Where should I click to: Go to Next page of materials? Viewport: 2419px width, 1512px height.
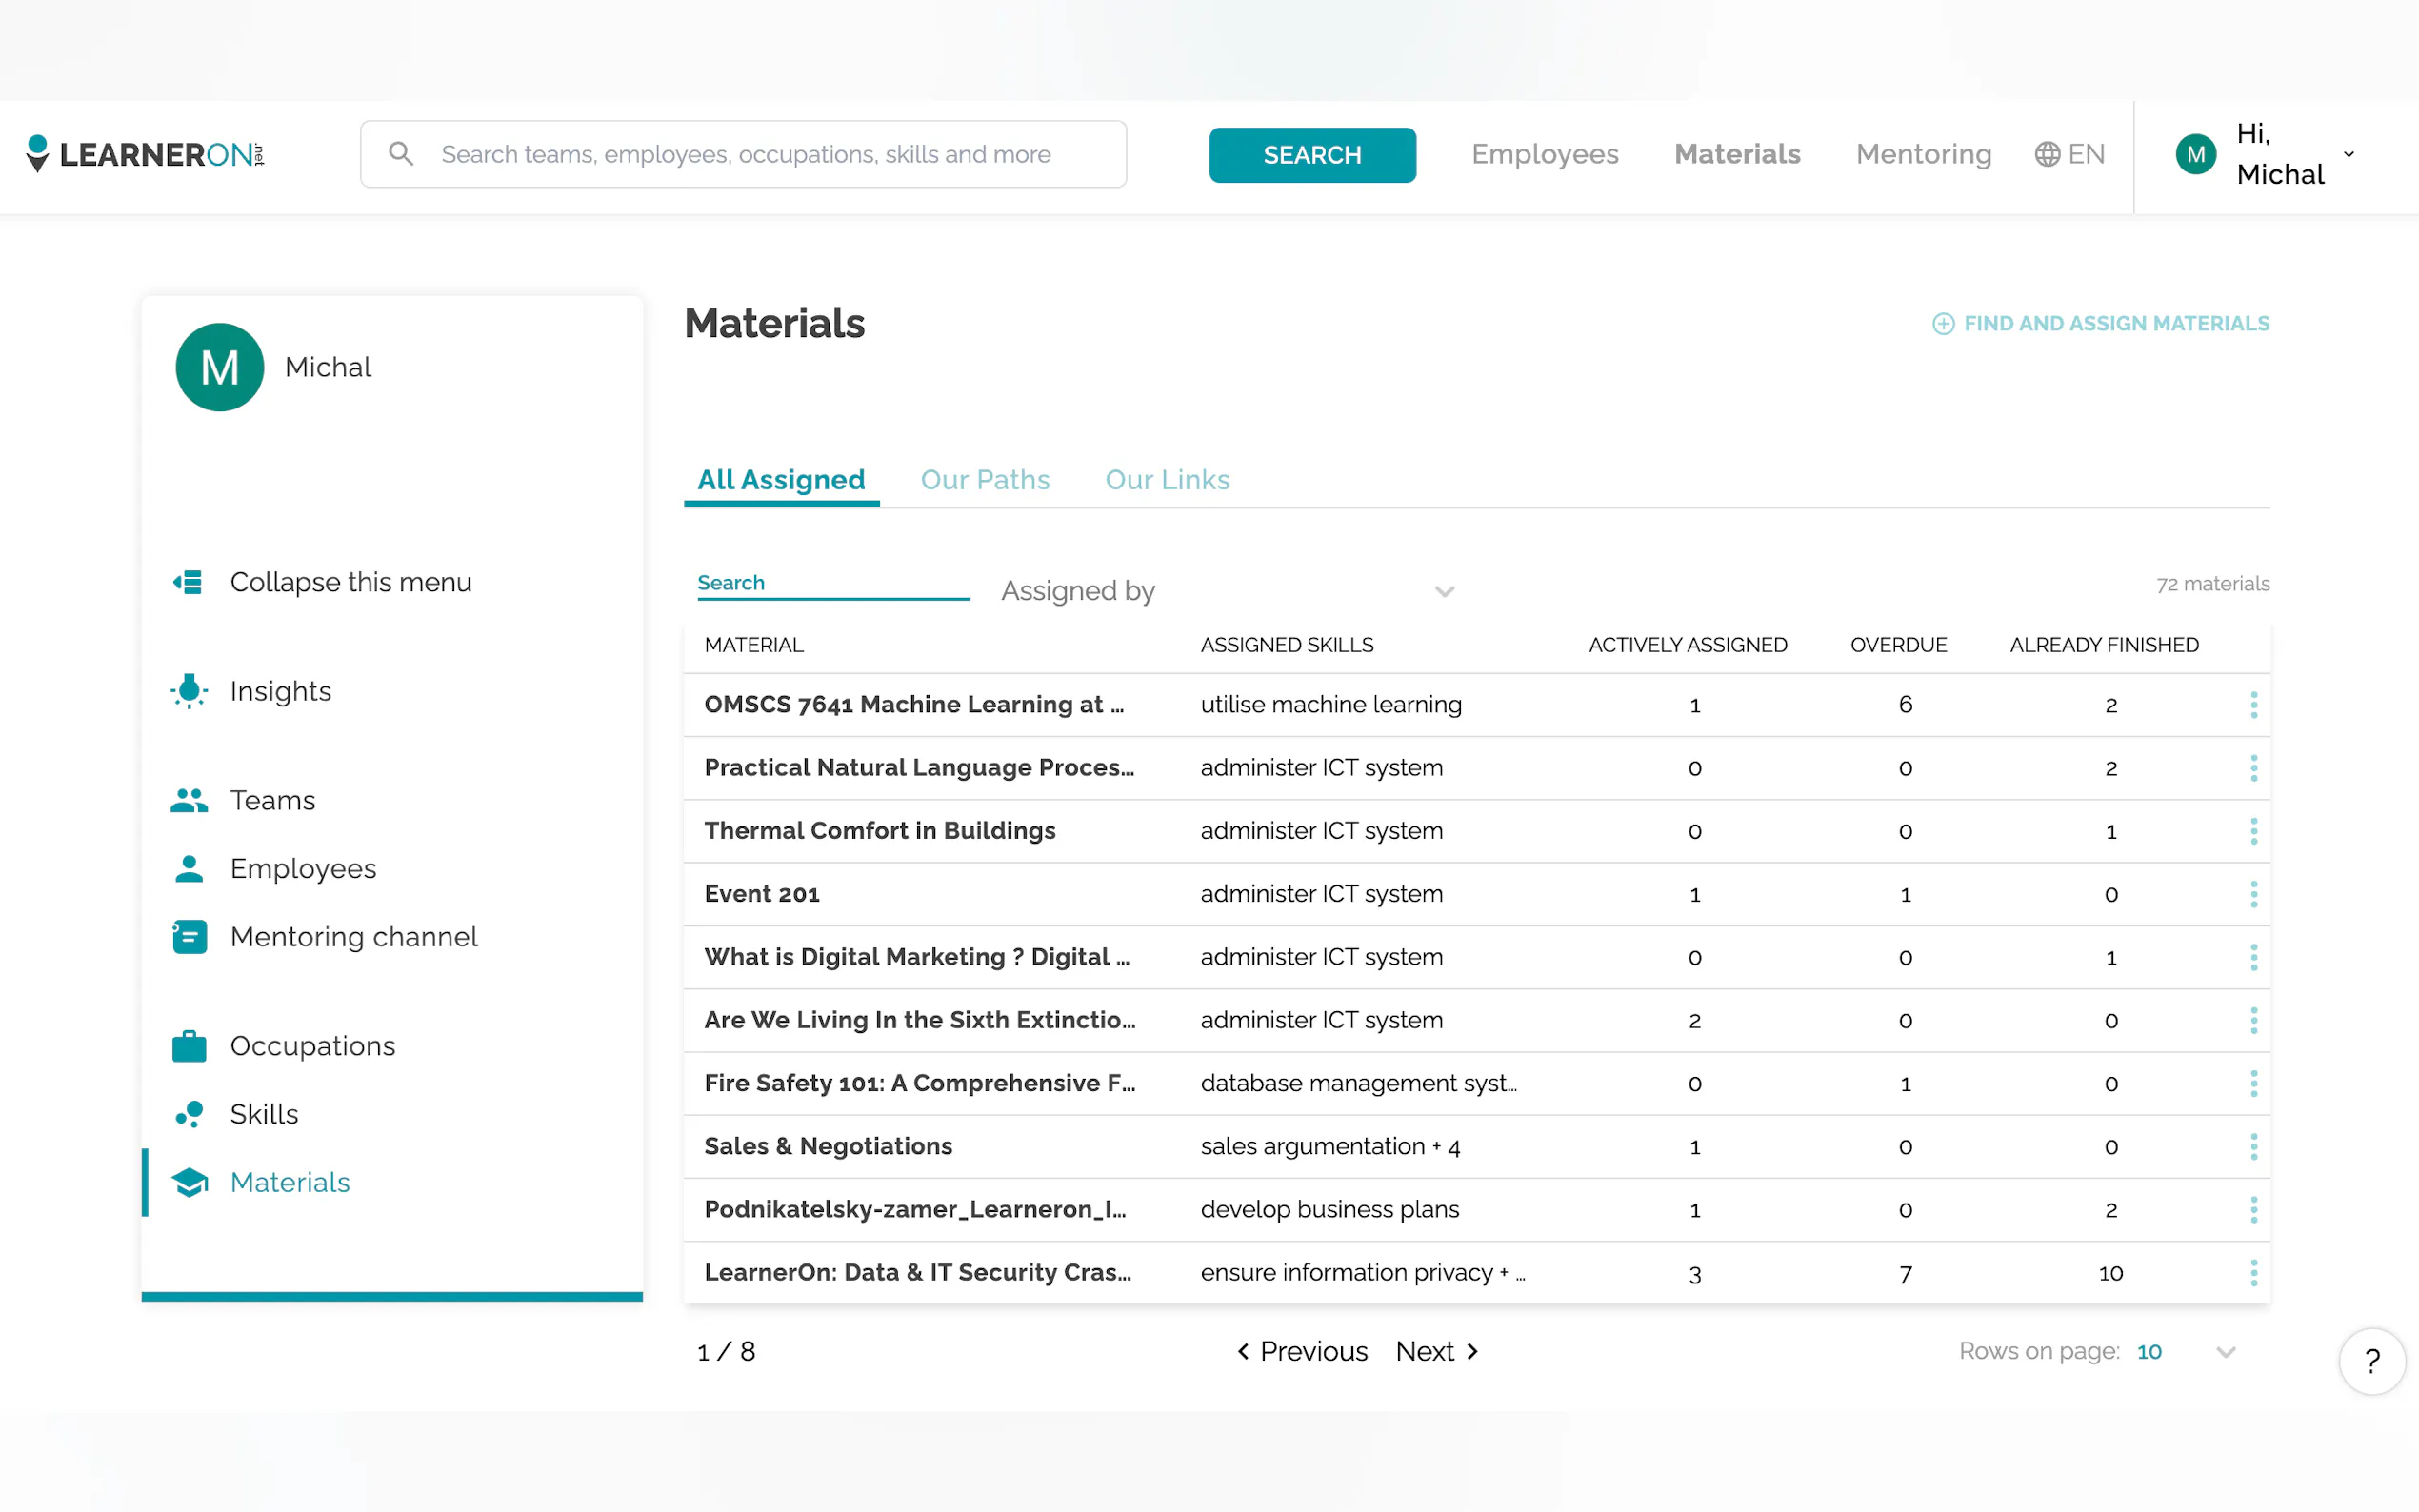point(1436,1352)
